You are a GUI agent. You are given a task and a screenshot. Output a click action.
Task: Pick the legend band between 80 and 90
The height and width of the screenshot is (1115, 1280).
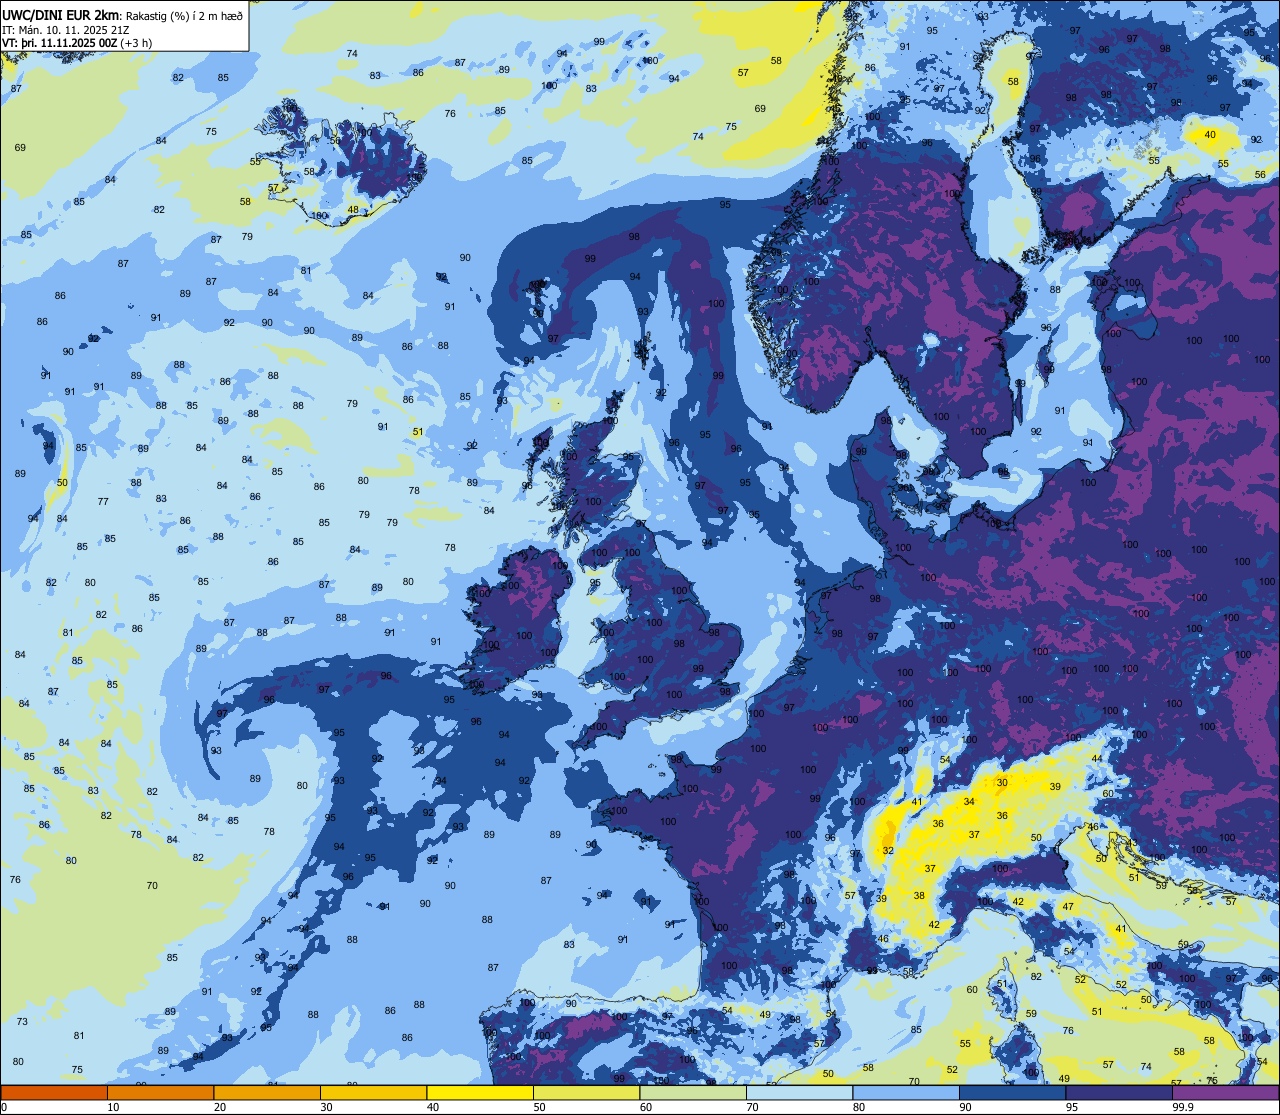(906, 1092)
